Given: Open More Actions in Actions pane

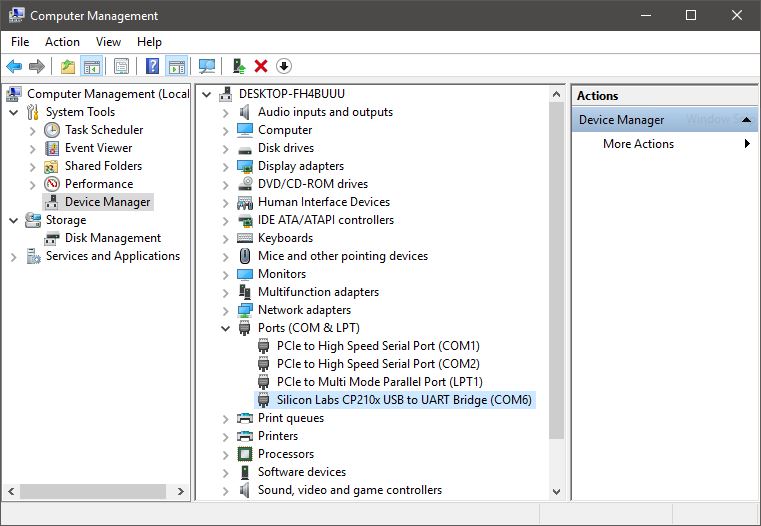Looking at the screenshot, I should pyautogui.click(x=638, y=144).
